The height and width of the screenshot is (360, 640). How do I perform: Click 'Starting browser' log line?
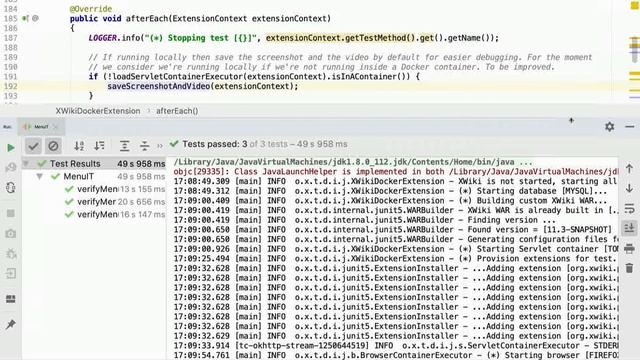[396, 355]
